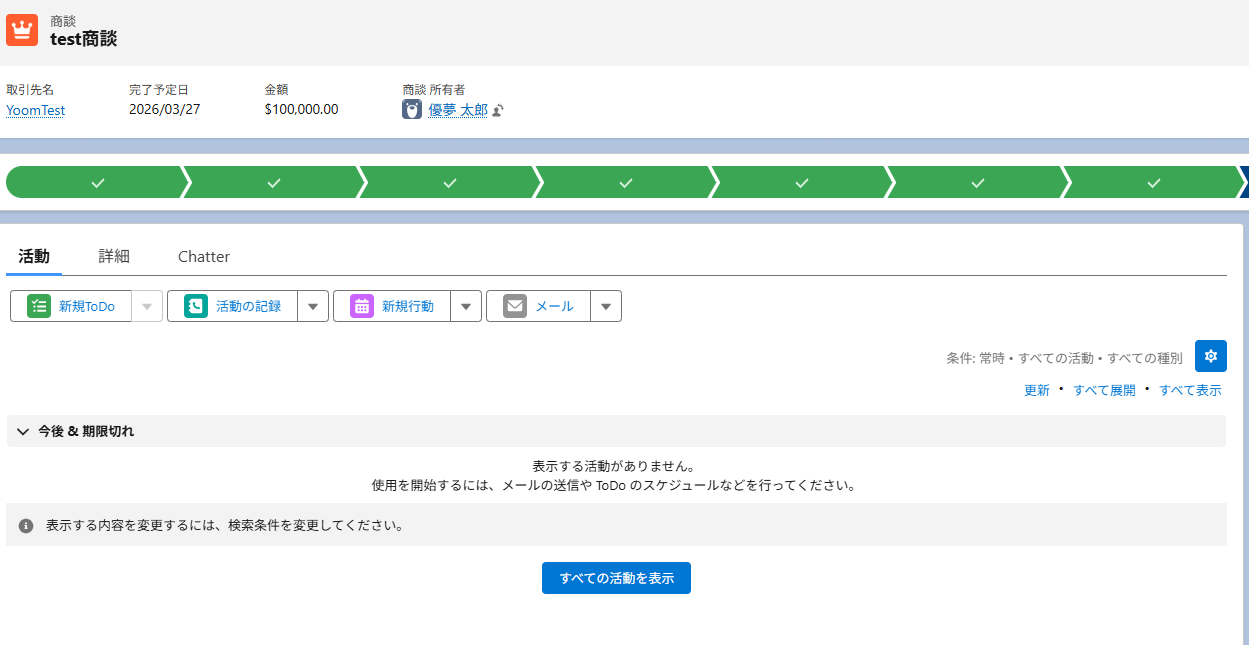Select the first completed stage in path
Image resolution: width=1249 pixels, height=645 pixels.
pos(96,183)
